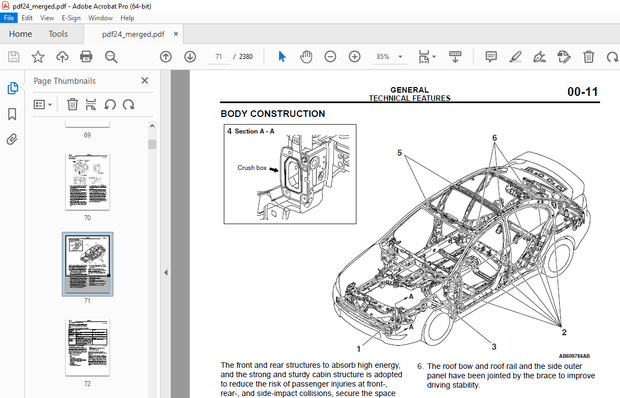This screenshot has height=398, width=620.
Task: Open the Attachments paperclip panel
Action: [12, 139]
